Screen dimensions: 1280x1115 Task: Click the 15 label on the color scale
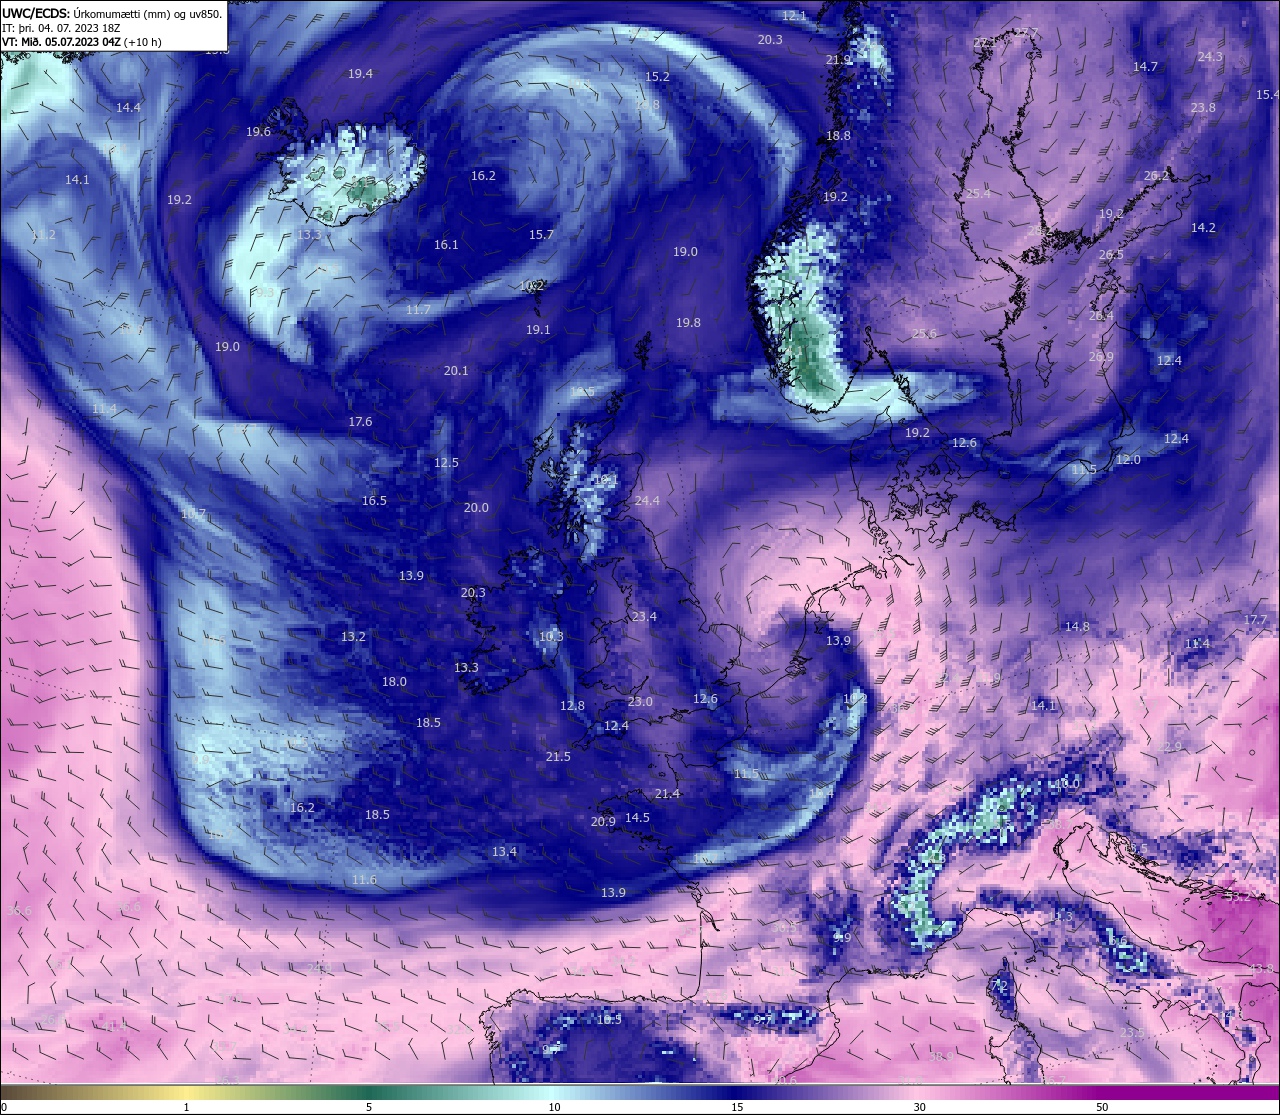pos(736,1107)
